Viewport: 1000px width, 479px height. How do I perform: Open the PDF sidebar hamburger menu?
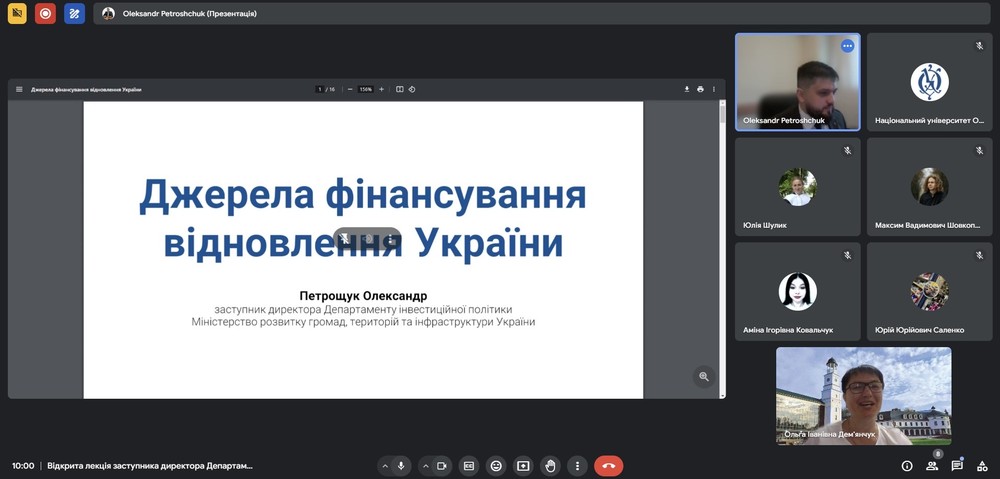(19, 89)
